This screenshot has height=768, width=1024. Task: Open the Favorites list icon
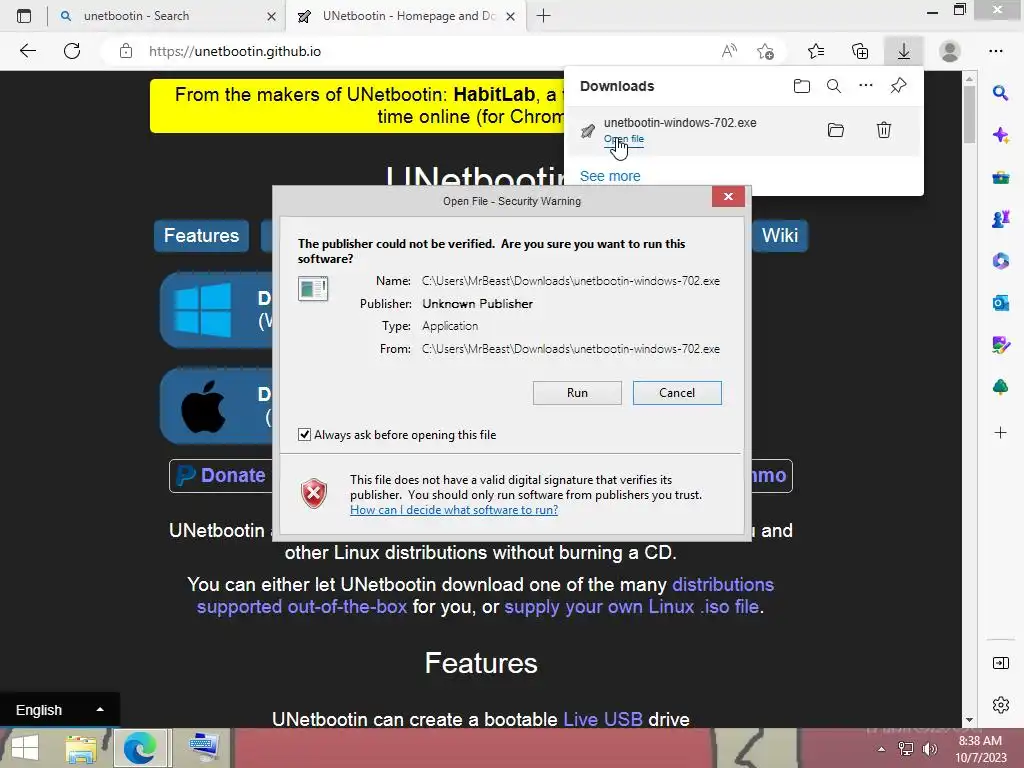click(816, 51)
